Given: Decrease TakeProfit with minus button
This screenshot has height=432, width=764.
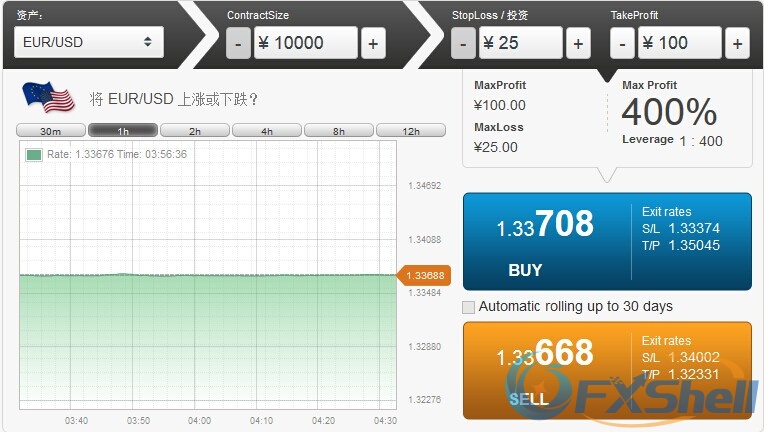Looking at the screenshot, I should coord(622,43).
